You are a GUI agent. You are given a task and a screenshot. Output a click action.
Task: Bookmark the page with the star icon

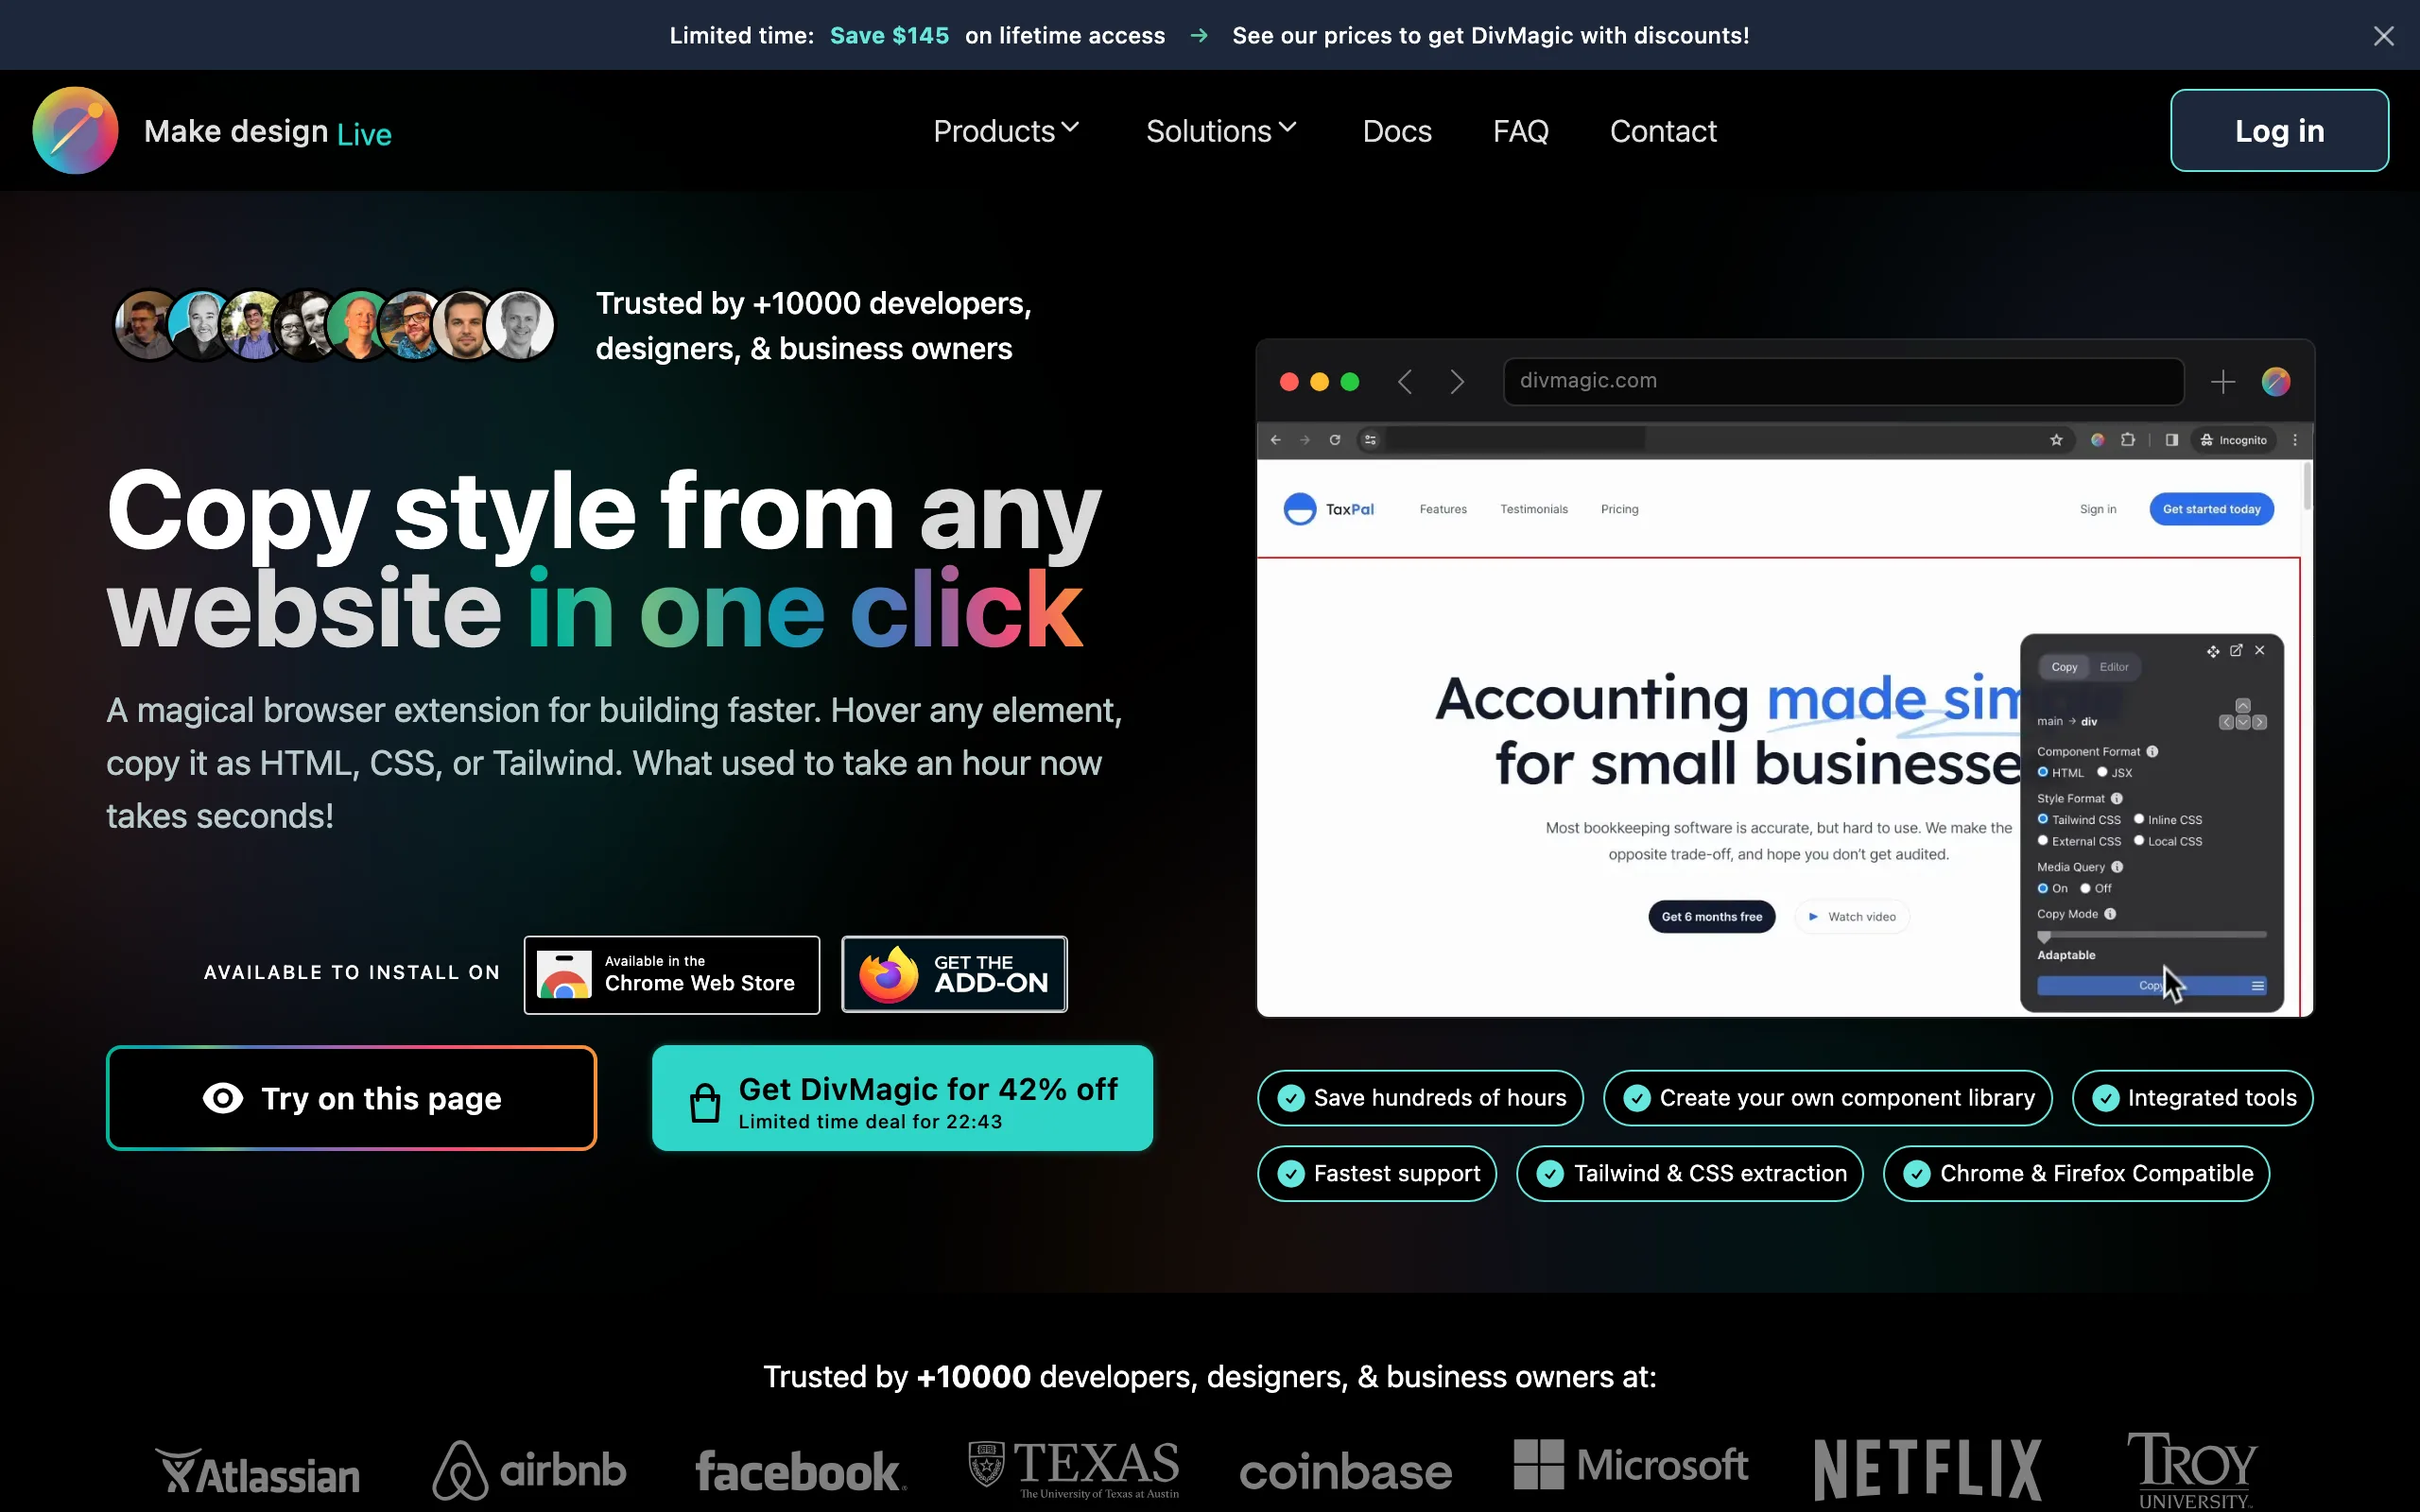click(x=2056, y=440)
